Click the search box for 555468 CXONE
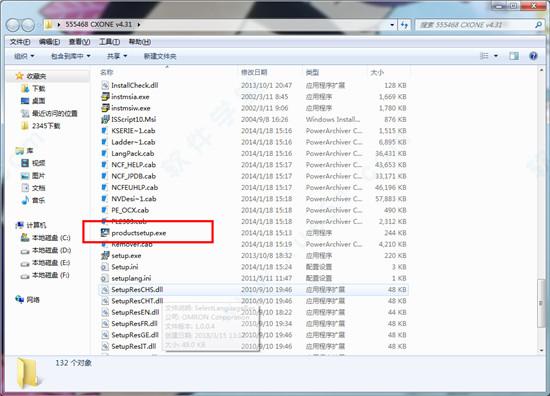550x396 pixels. tap(476, 25)
